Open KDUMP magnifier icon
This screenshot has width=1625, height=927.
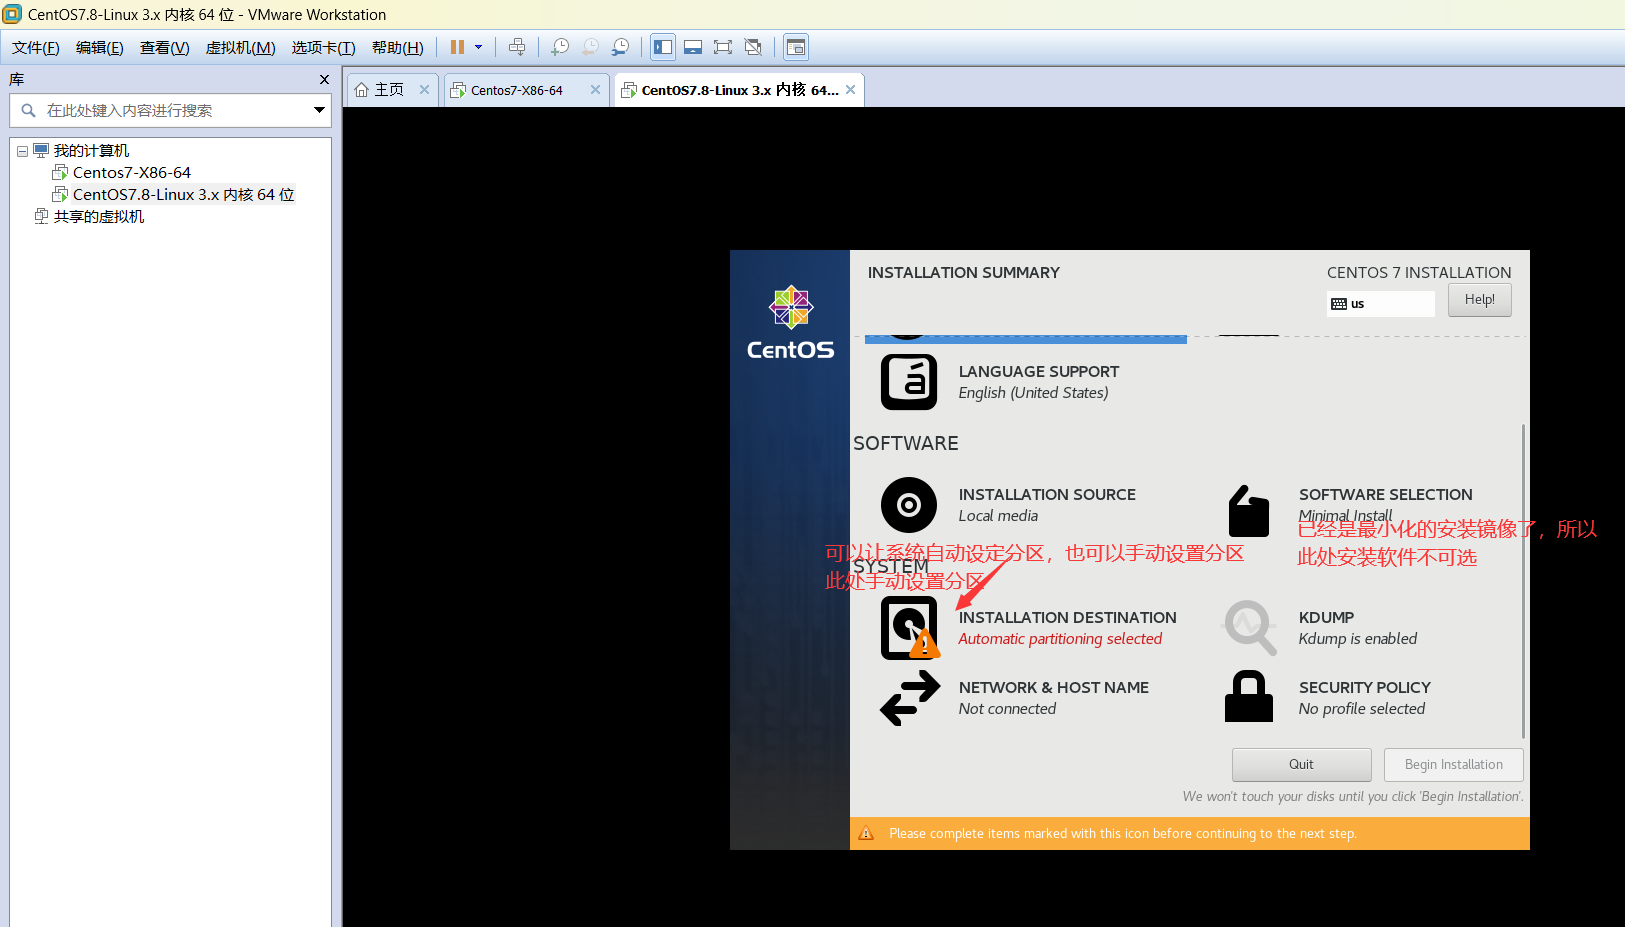pos(1249,628)
